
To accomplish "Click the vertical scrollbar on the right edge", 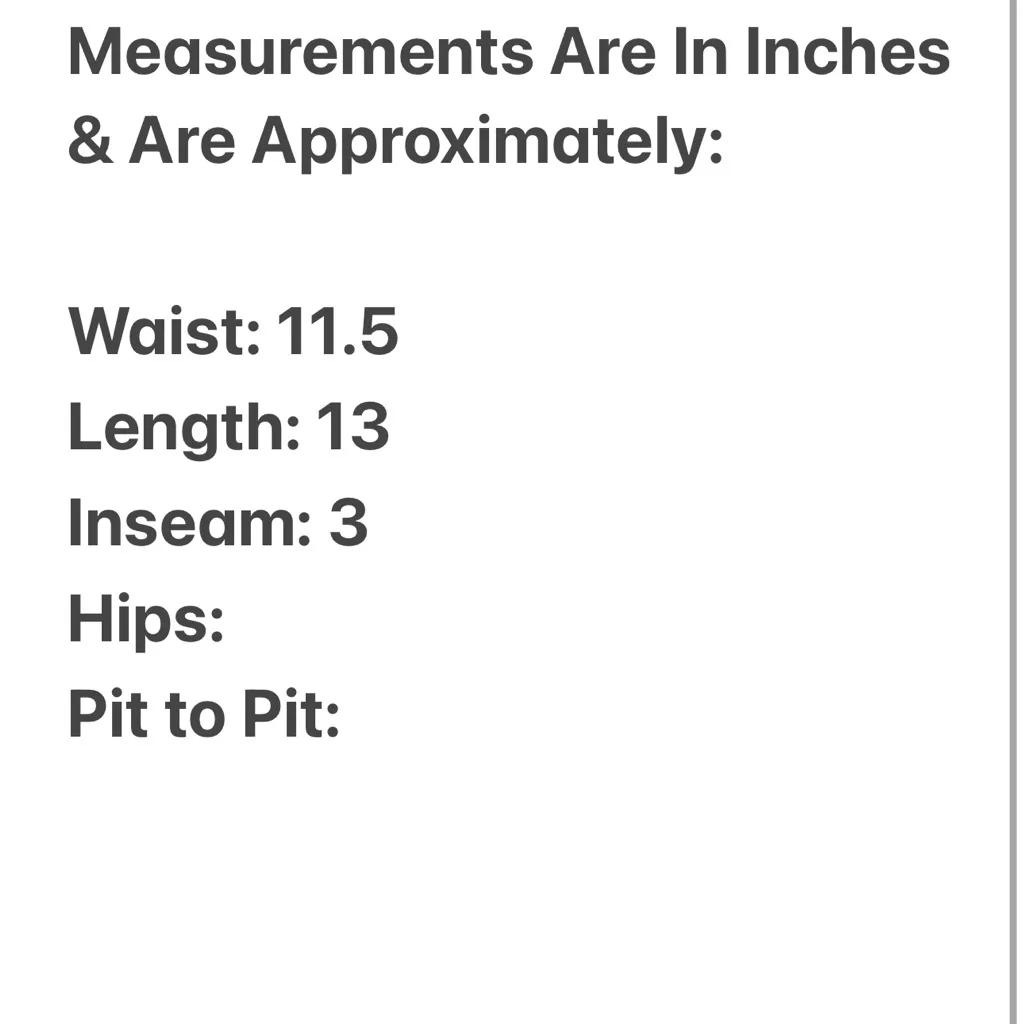I will [x=1013, y=500].
